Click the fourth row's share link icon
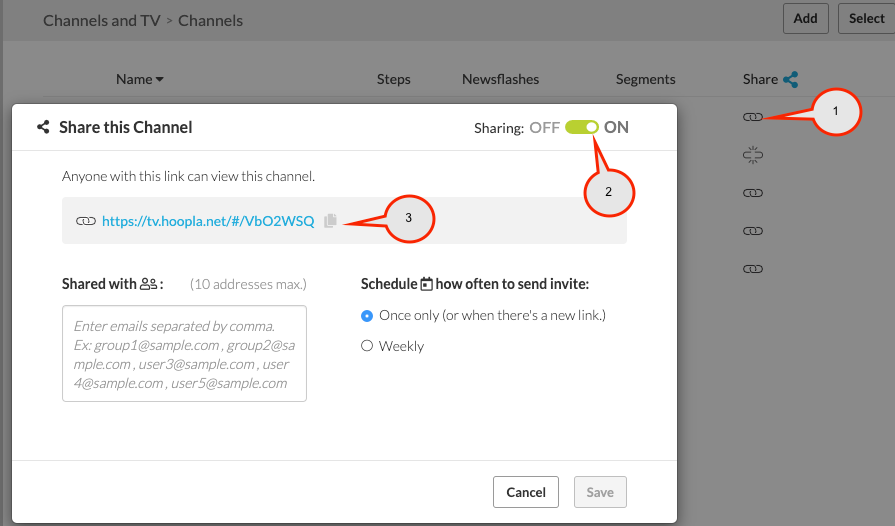Viewport: 895px width, 526px height. pos(753,231)
